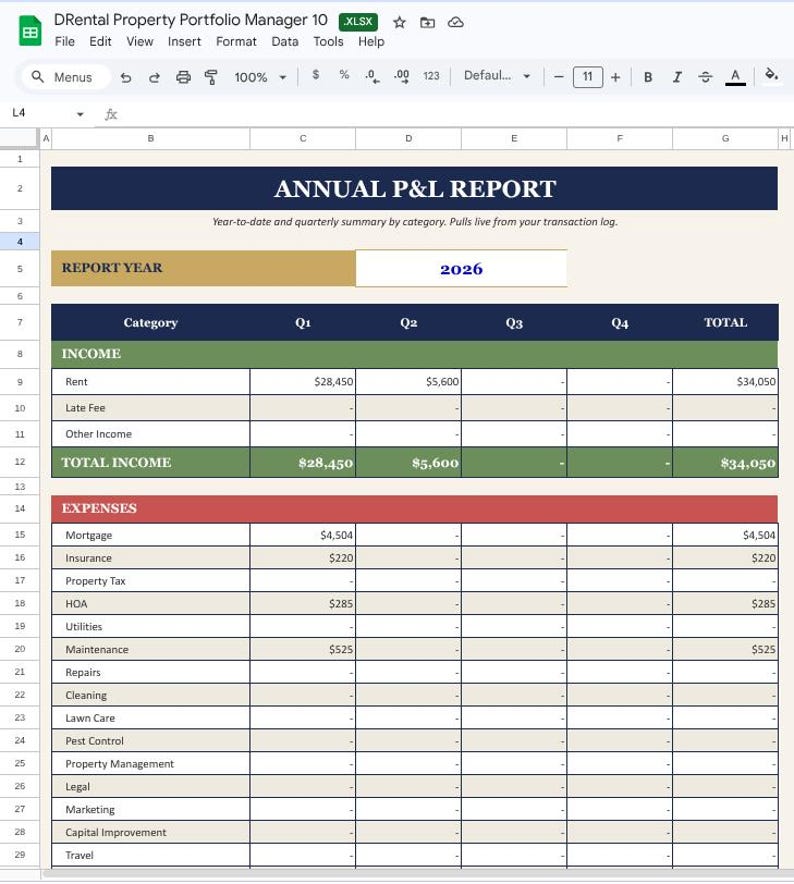This screenshot has height=884, width=794.
Task: Click the document title text
Action: [x=191, y=20]
